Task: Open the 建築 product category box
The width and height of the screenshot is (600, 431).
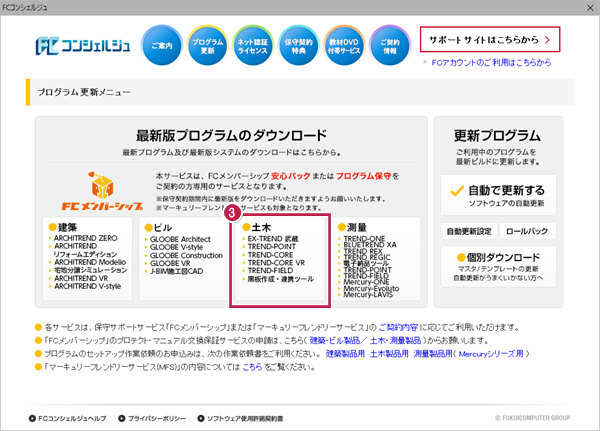Action: (88, 259)
